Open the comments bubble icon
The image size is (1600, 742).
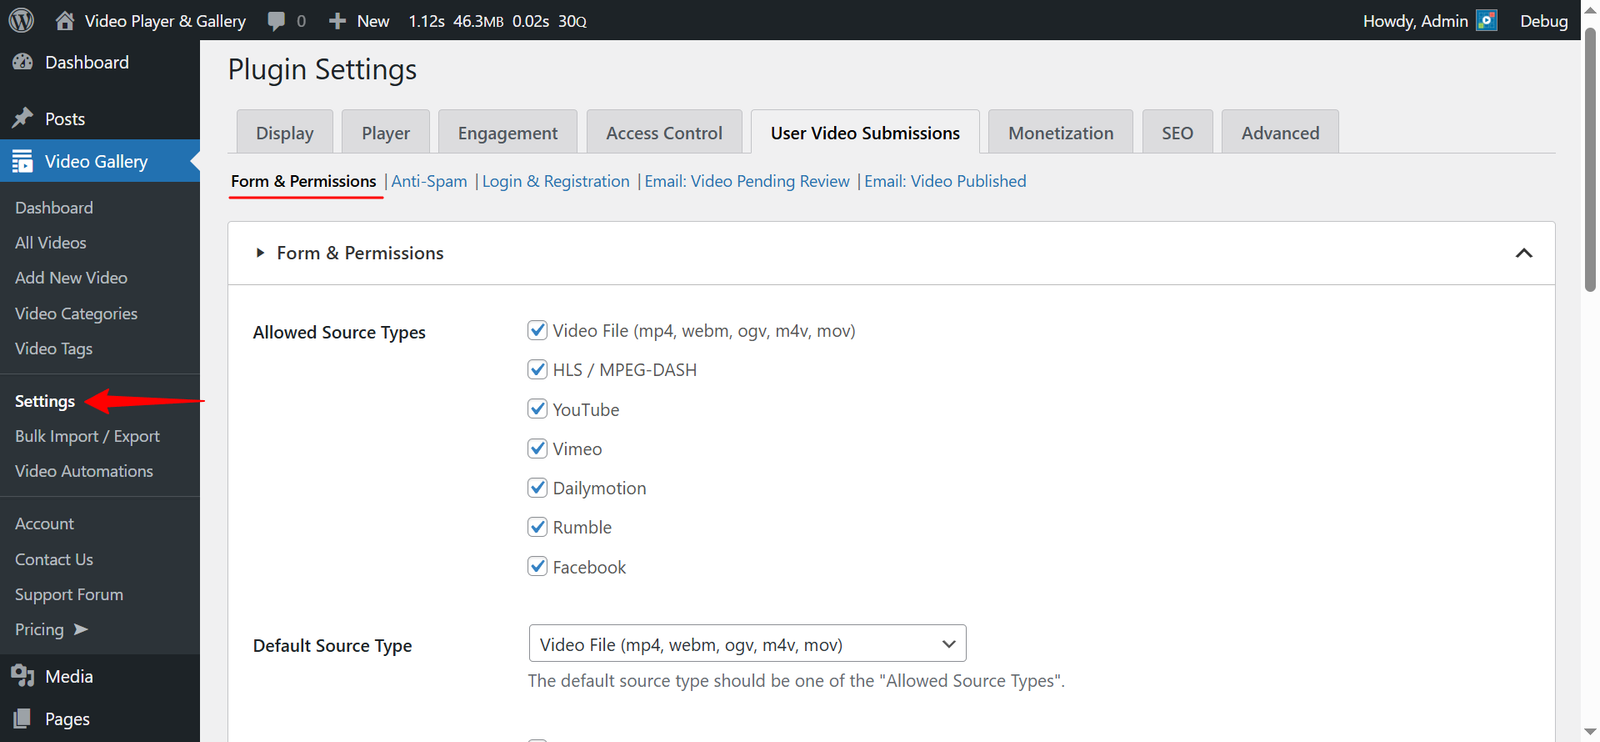(x=276, y=21)
